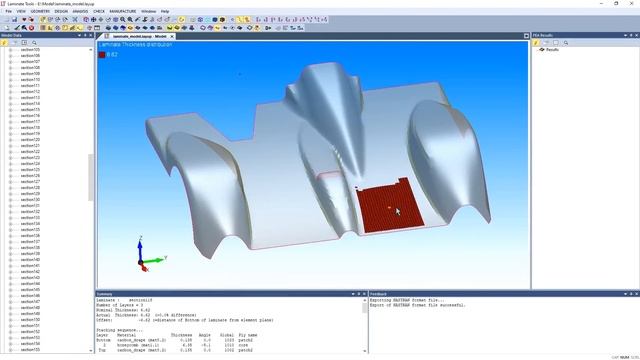Open the ANALYSIS menu
This screenshot has width=640, height=360.
80,11
